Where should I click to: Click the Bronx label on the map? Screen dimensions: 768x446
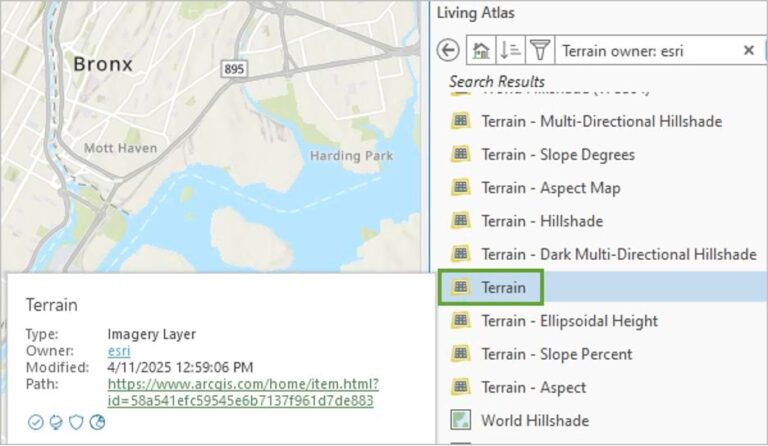coord(103,64)
